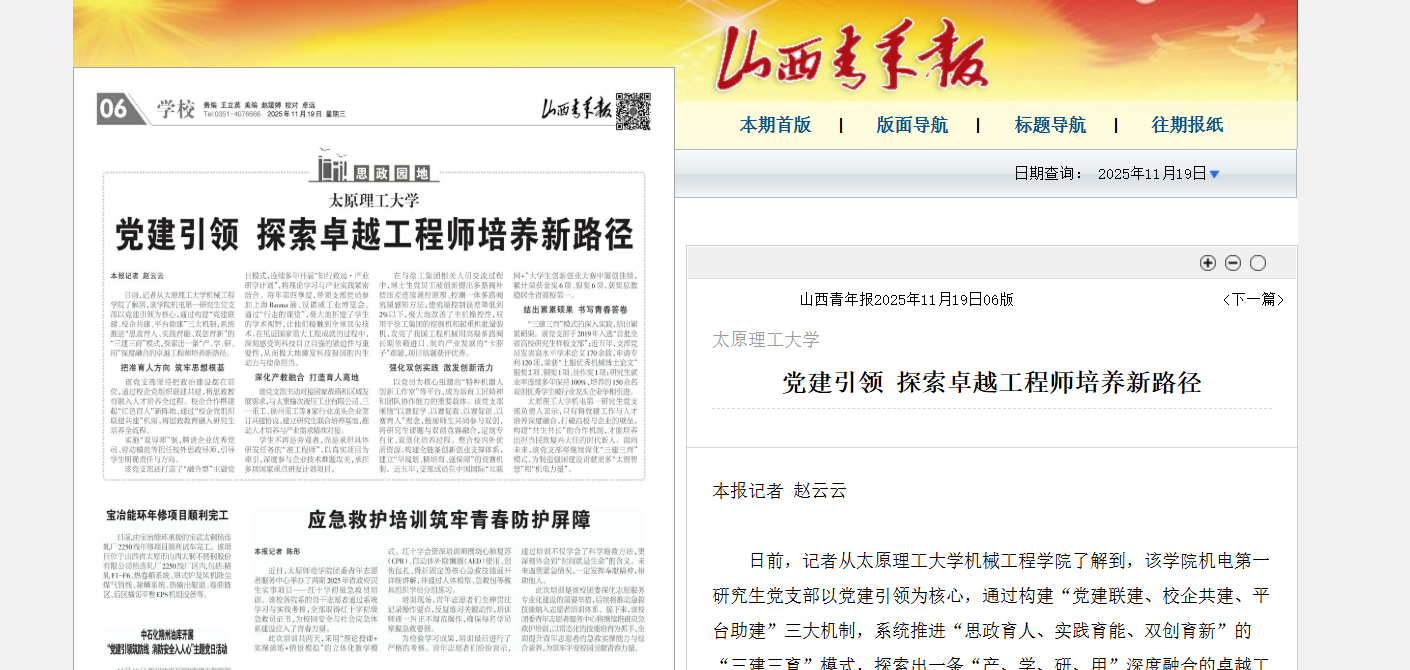Open 往期报纸 past issues
Screen dimensions: 1410x670
[1187, 125]
